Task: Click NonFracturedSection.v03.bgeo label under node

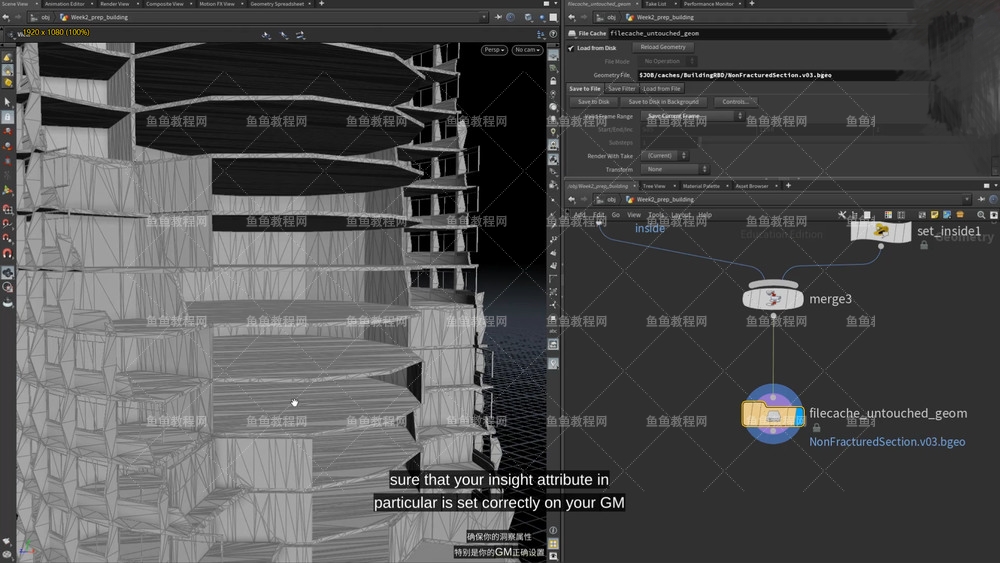Action: 887,442
